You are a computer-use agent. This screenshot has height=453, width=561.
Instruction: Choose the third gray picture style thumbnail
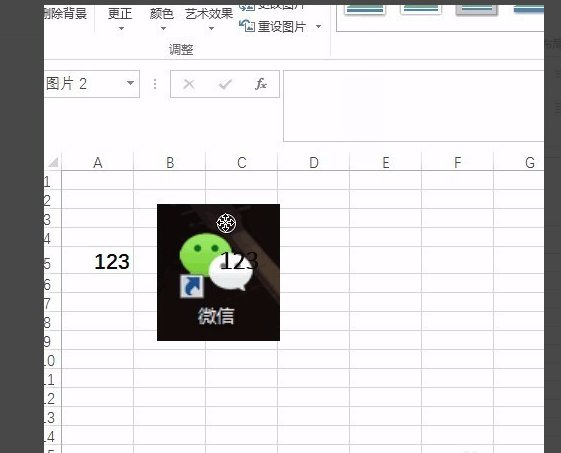477,10
